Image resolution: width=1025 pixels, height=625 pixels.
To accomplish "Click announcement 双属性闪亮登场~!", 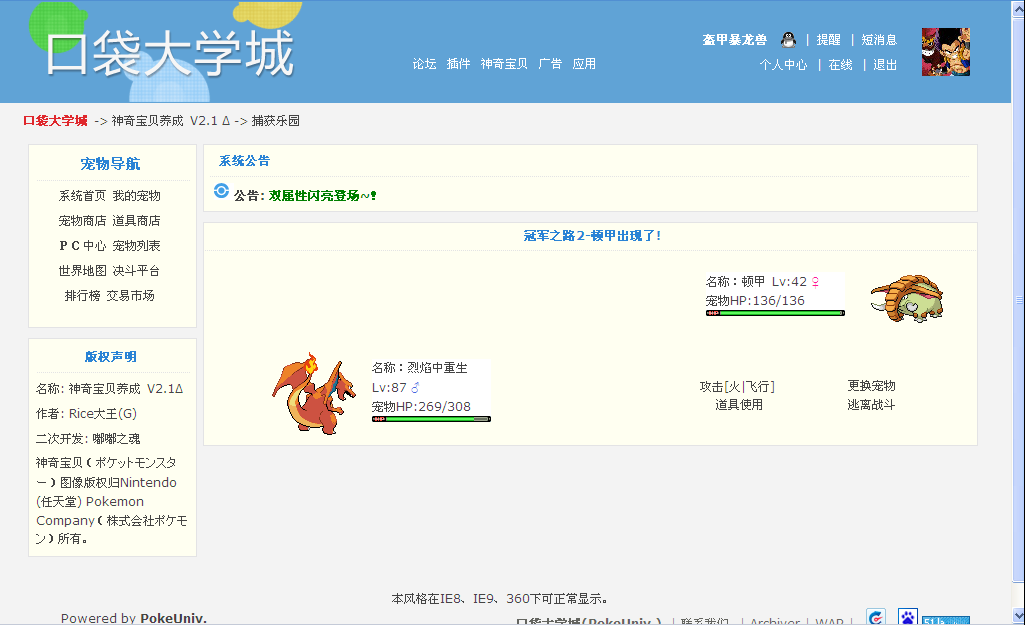I will tap(322, 195).
